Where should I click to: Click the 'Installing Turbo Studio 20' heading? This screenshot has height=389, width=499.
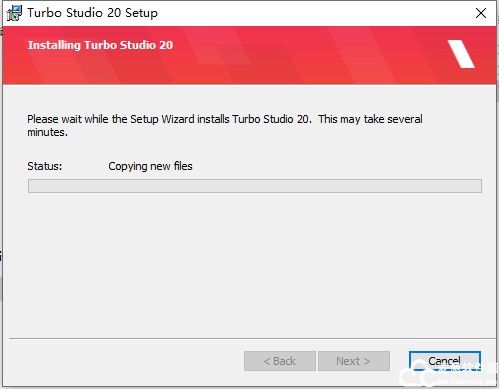point(100,45)
